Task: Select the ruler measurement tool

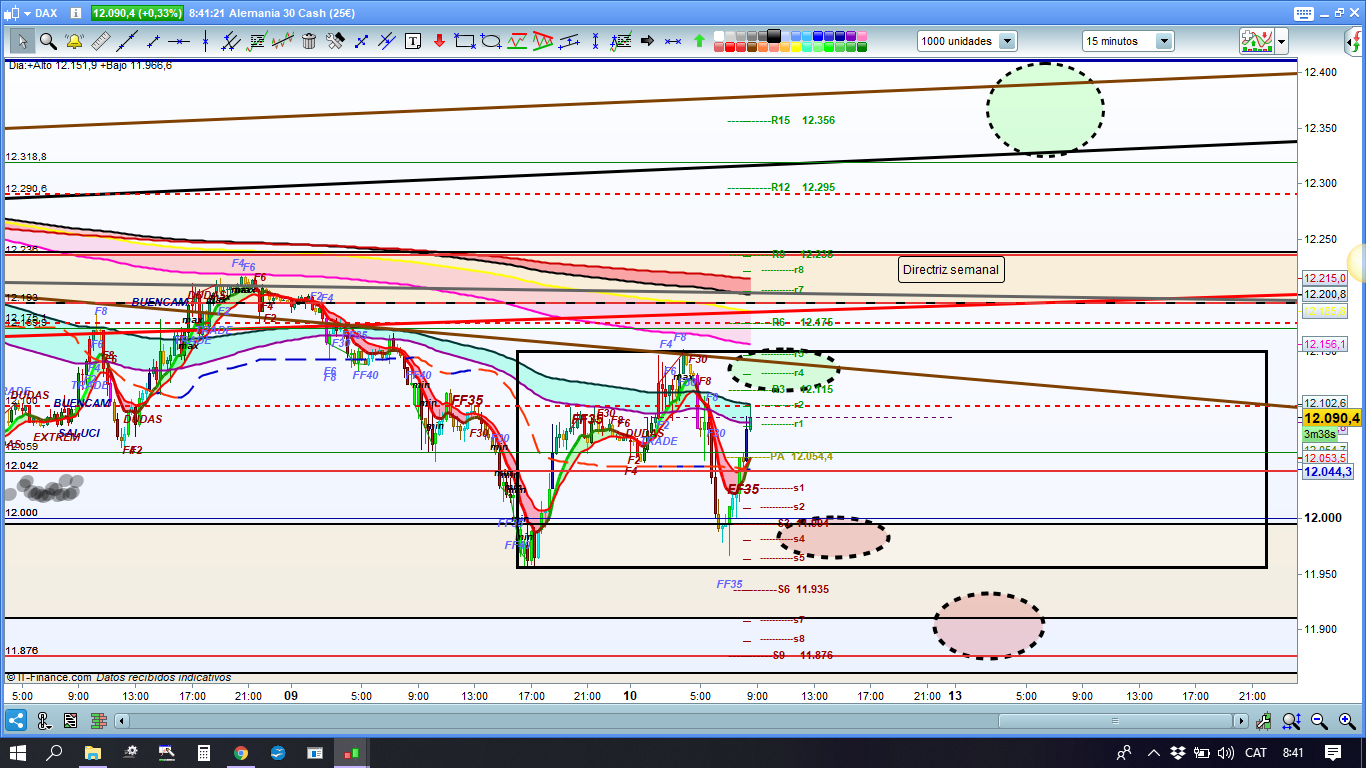Action: pyautogui.click(x=100, y=41)
